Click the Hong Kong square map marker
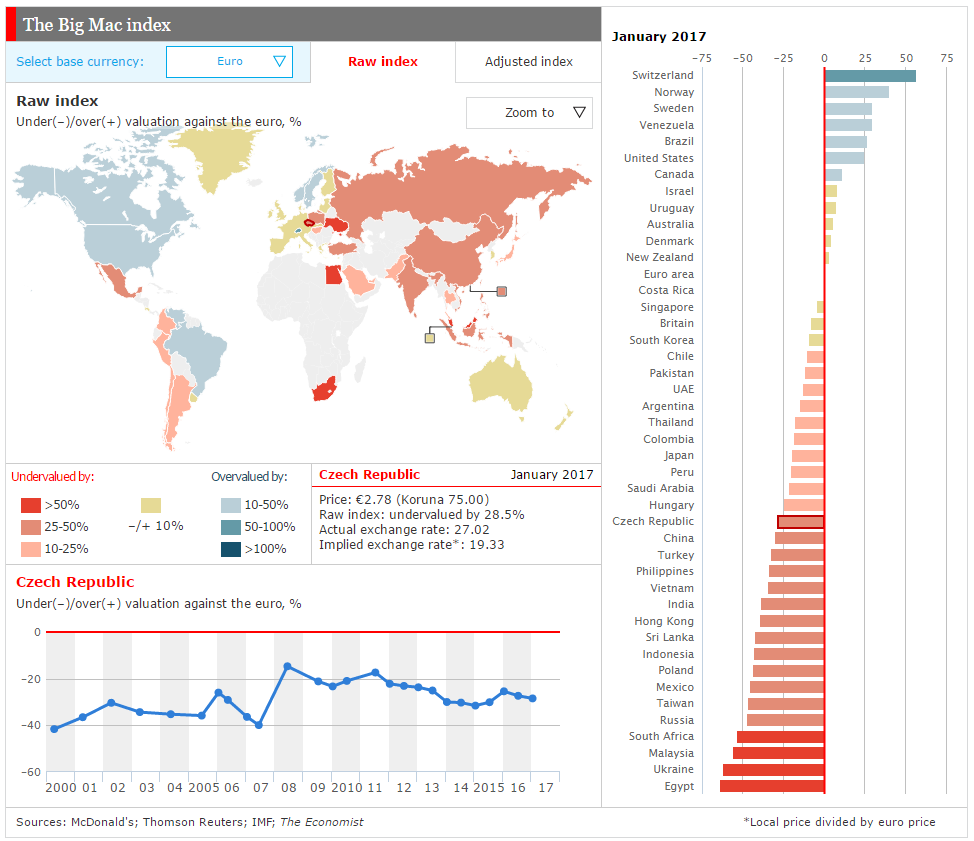Viewport: 974px width, 841px height. point(502,291)
